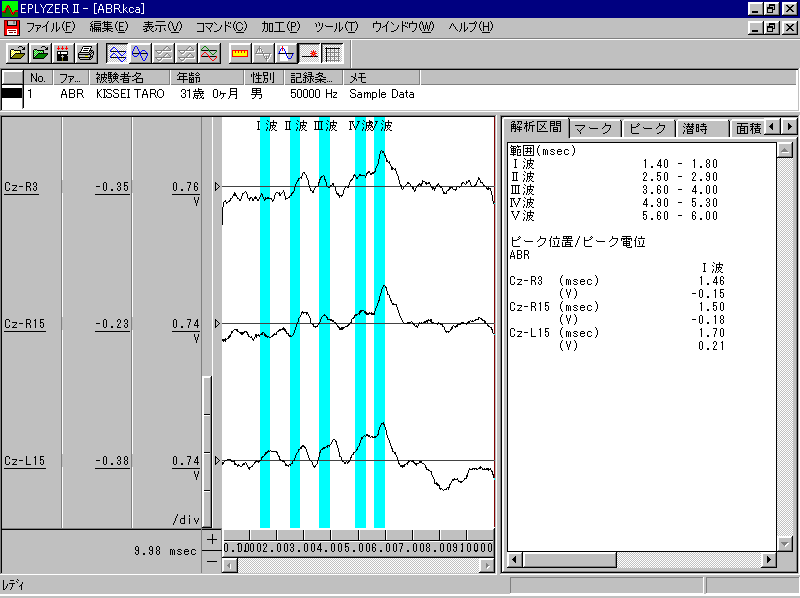This screenshot has width=800, height=598.
Task: Click the red star marker icon
Action: pos(309,52)
